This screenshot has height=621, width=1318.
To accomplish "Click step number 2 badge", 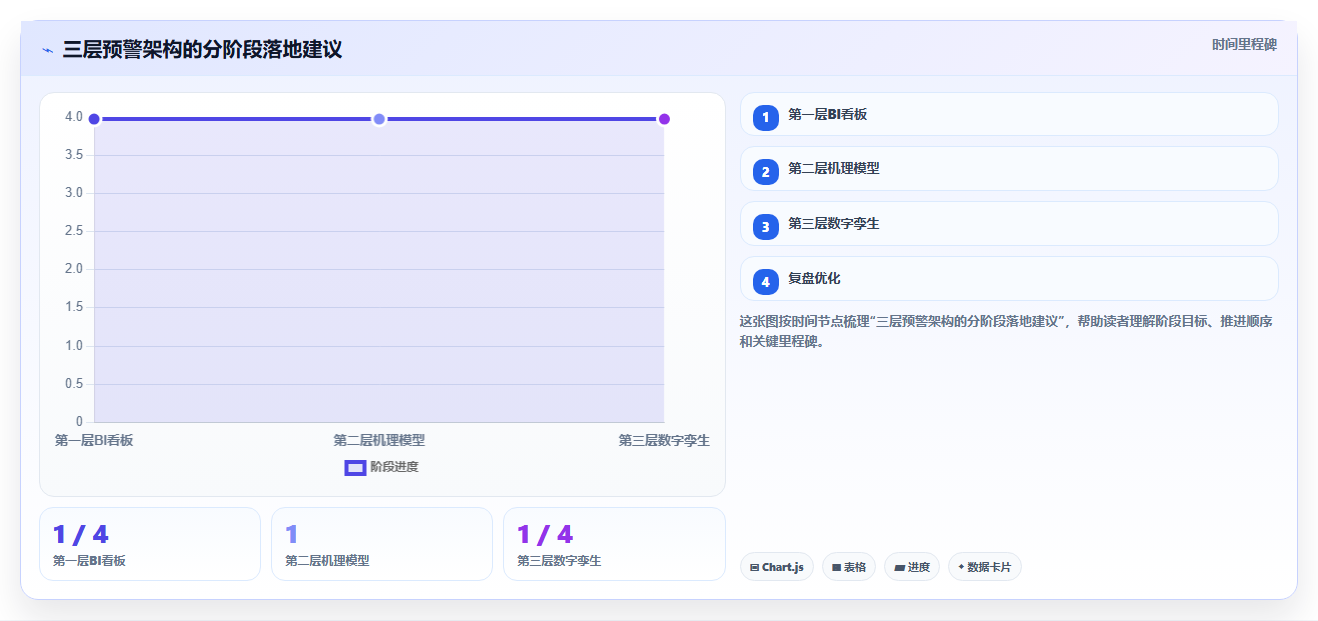I will pyautogui.click(x=765, y=172).
